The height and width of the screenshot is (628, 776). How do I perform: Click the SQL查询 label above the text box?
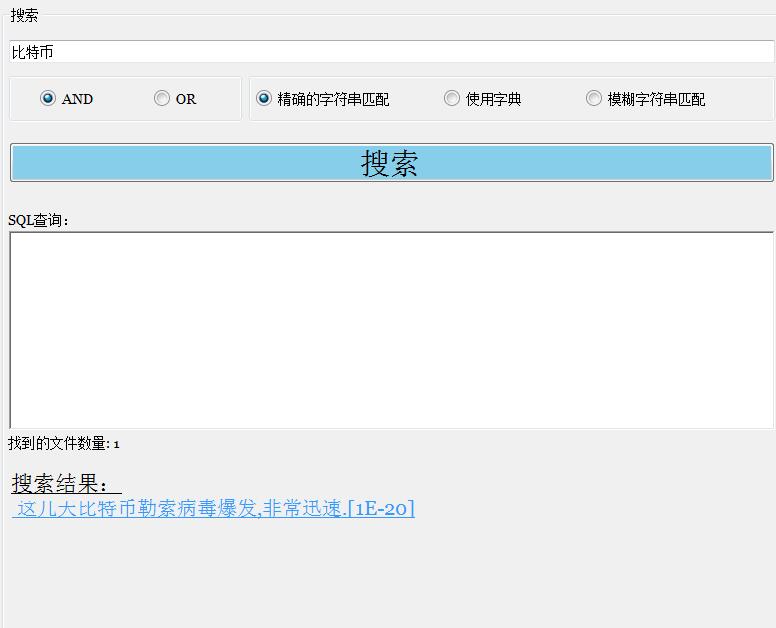coord(38,220)
